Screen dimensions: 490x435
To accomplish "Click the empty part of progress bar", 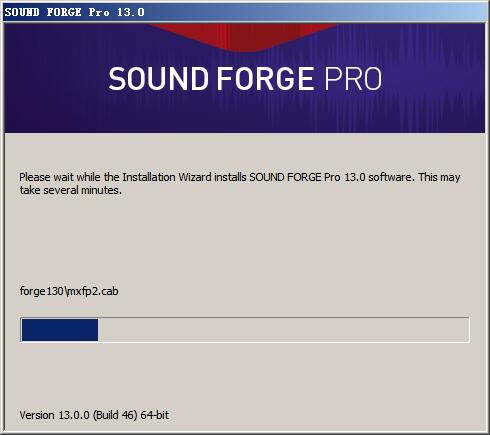I will click(283, 330).
